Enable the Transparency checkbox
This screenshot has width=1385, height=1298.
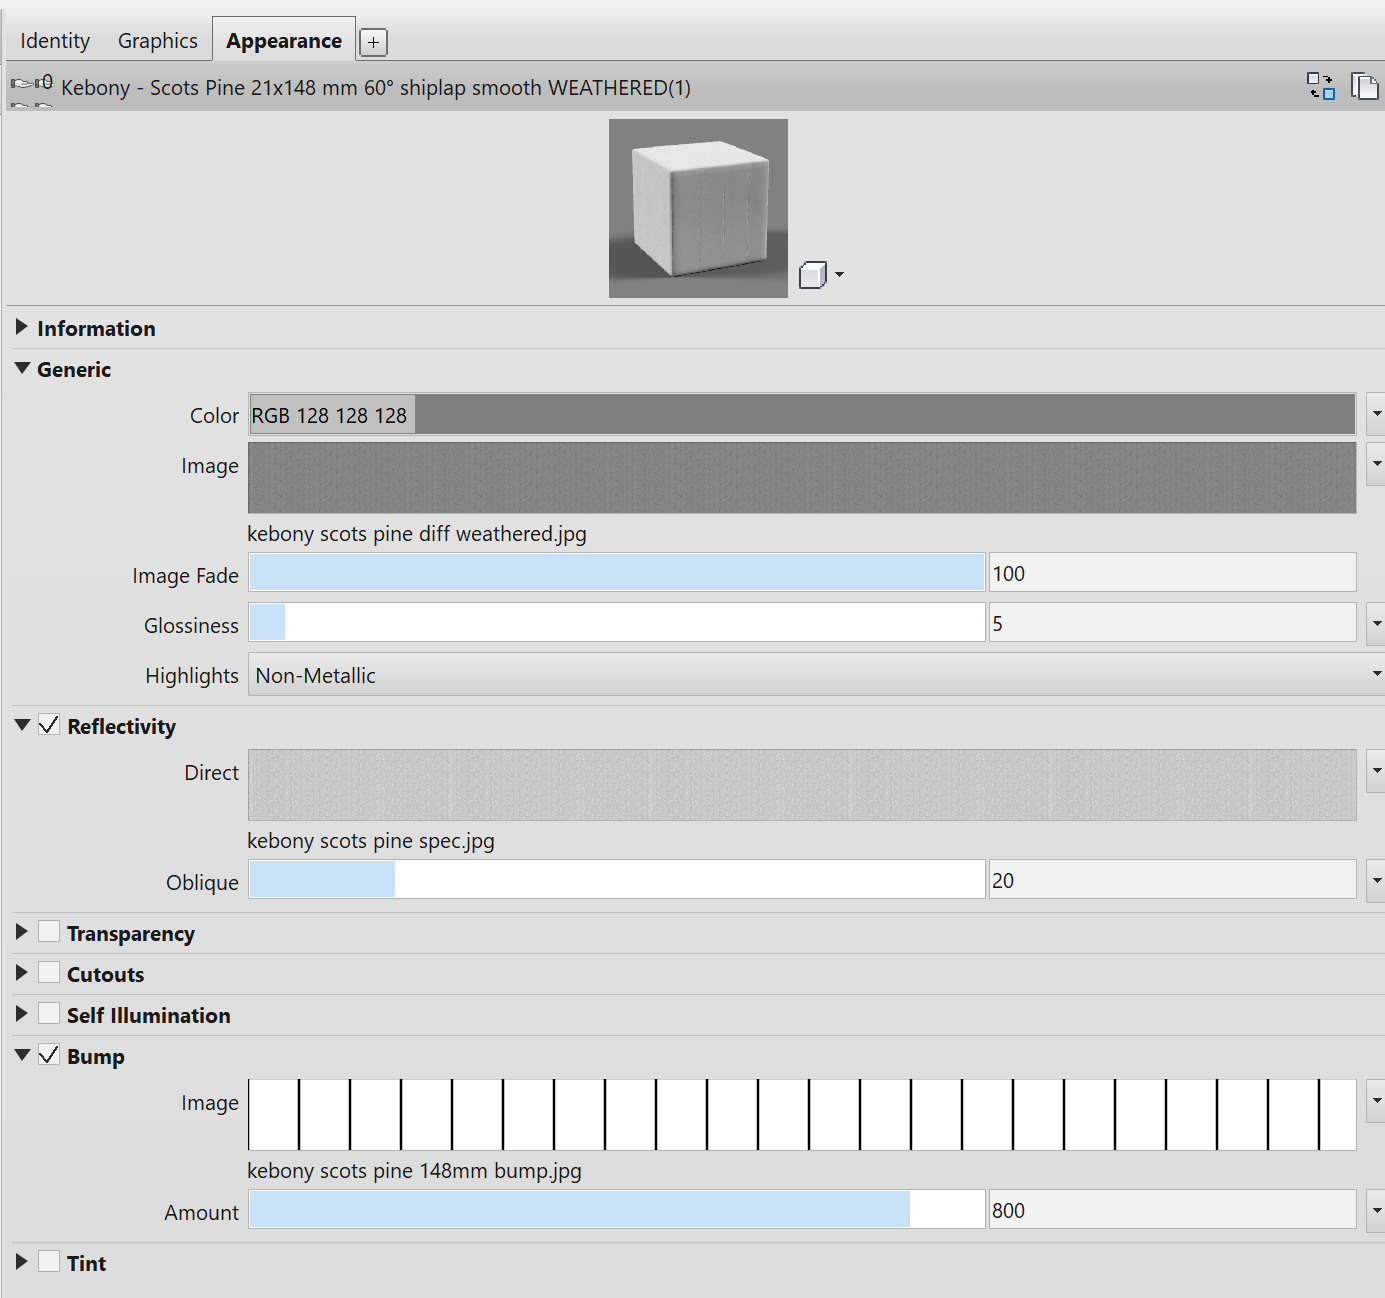click(49, 930)
